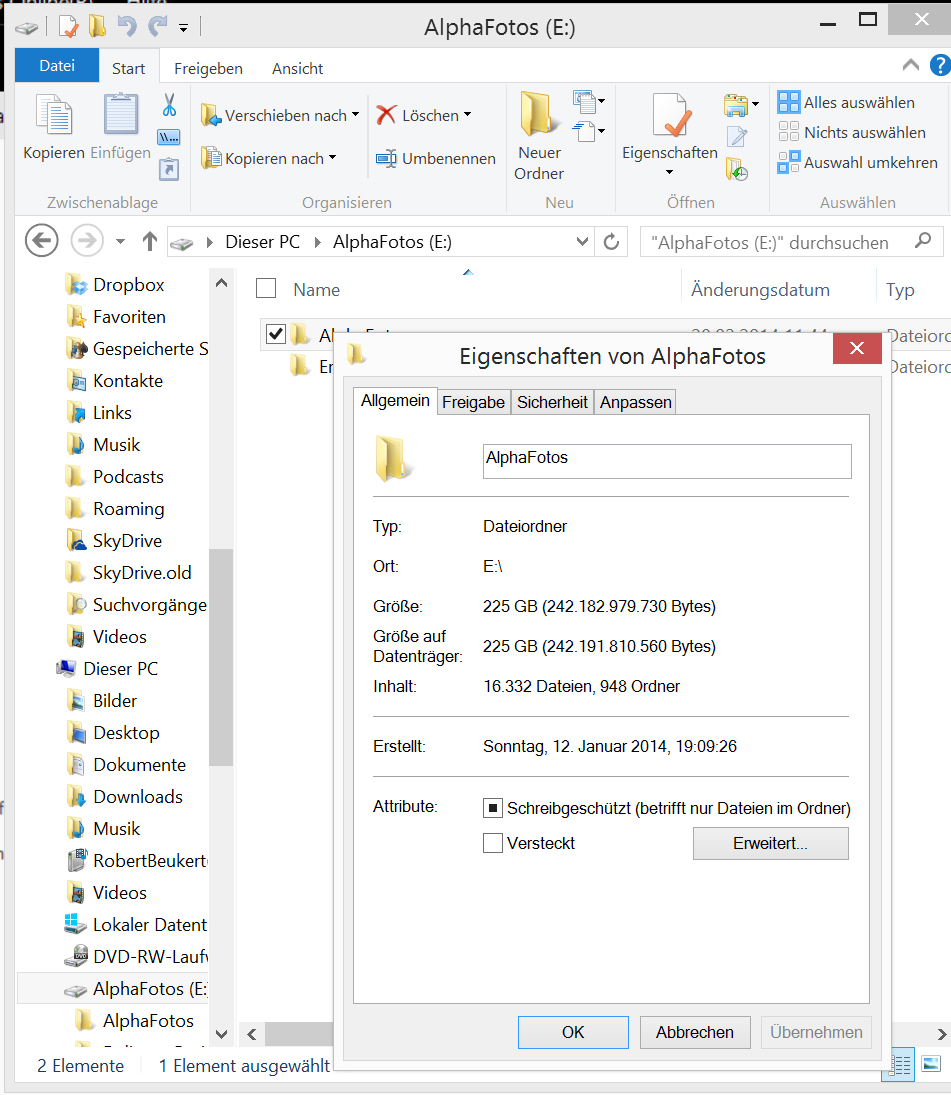
Task: Click inside the AlphaFotos search box
Action: 780,241
